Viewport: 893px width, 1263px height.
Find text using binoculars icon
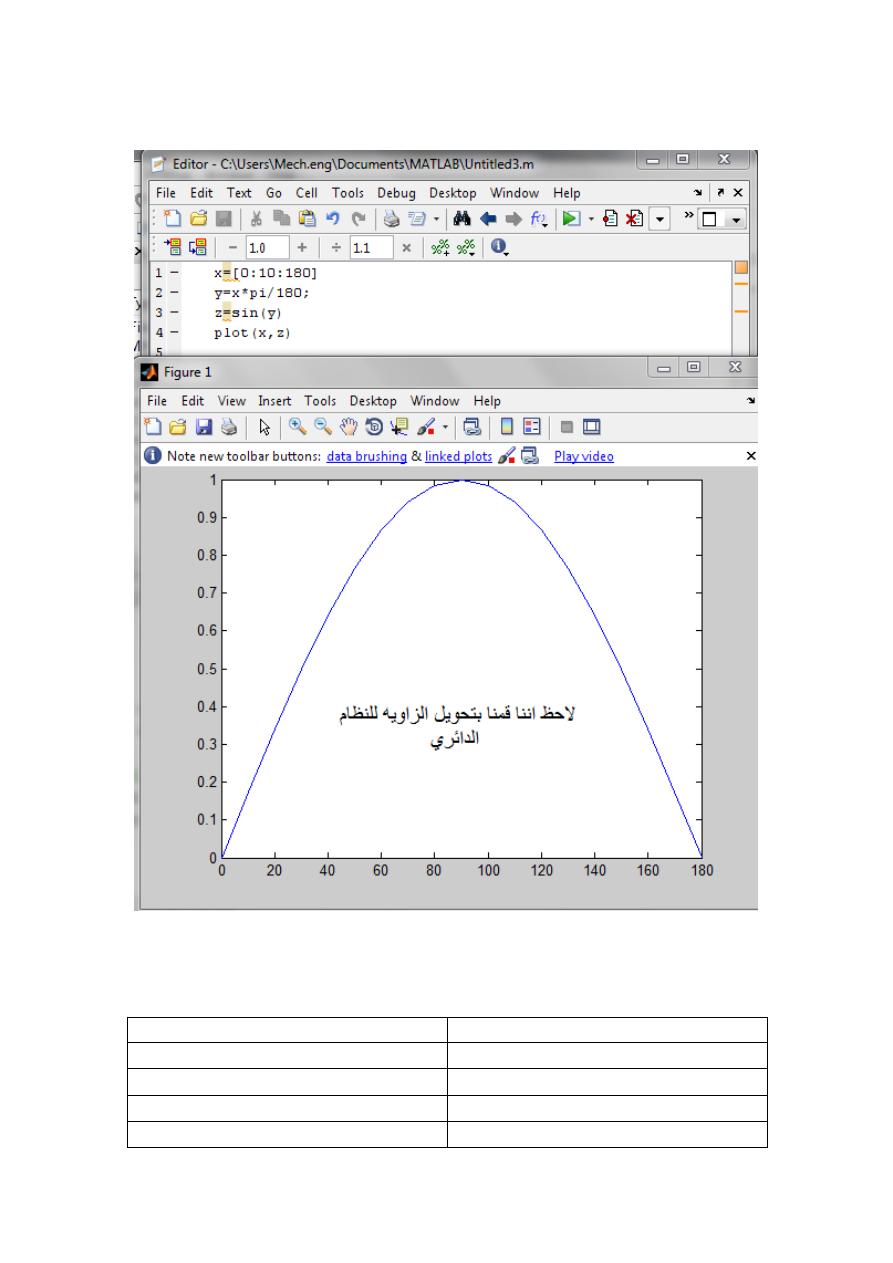click(462, 218)
